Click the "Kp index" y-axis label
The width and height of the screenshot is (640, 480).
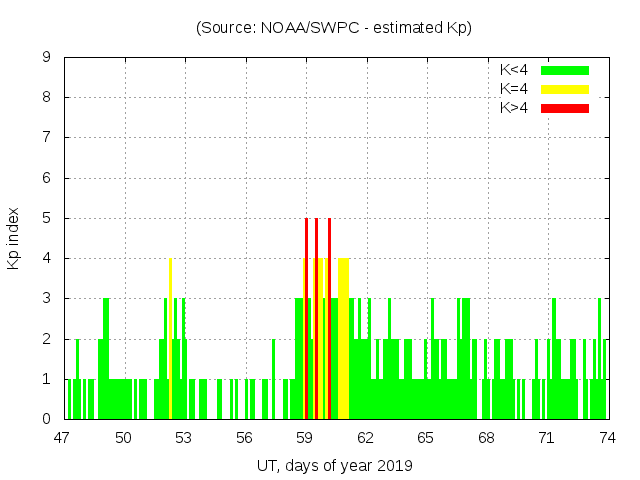pyautogui.click(x=14, y=238)
